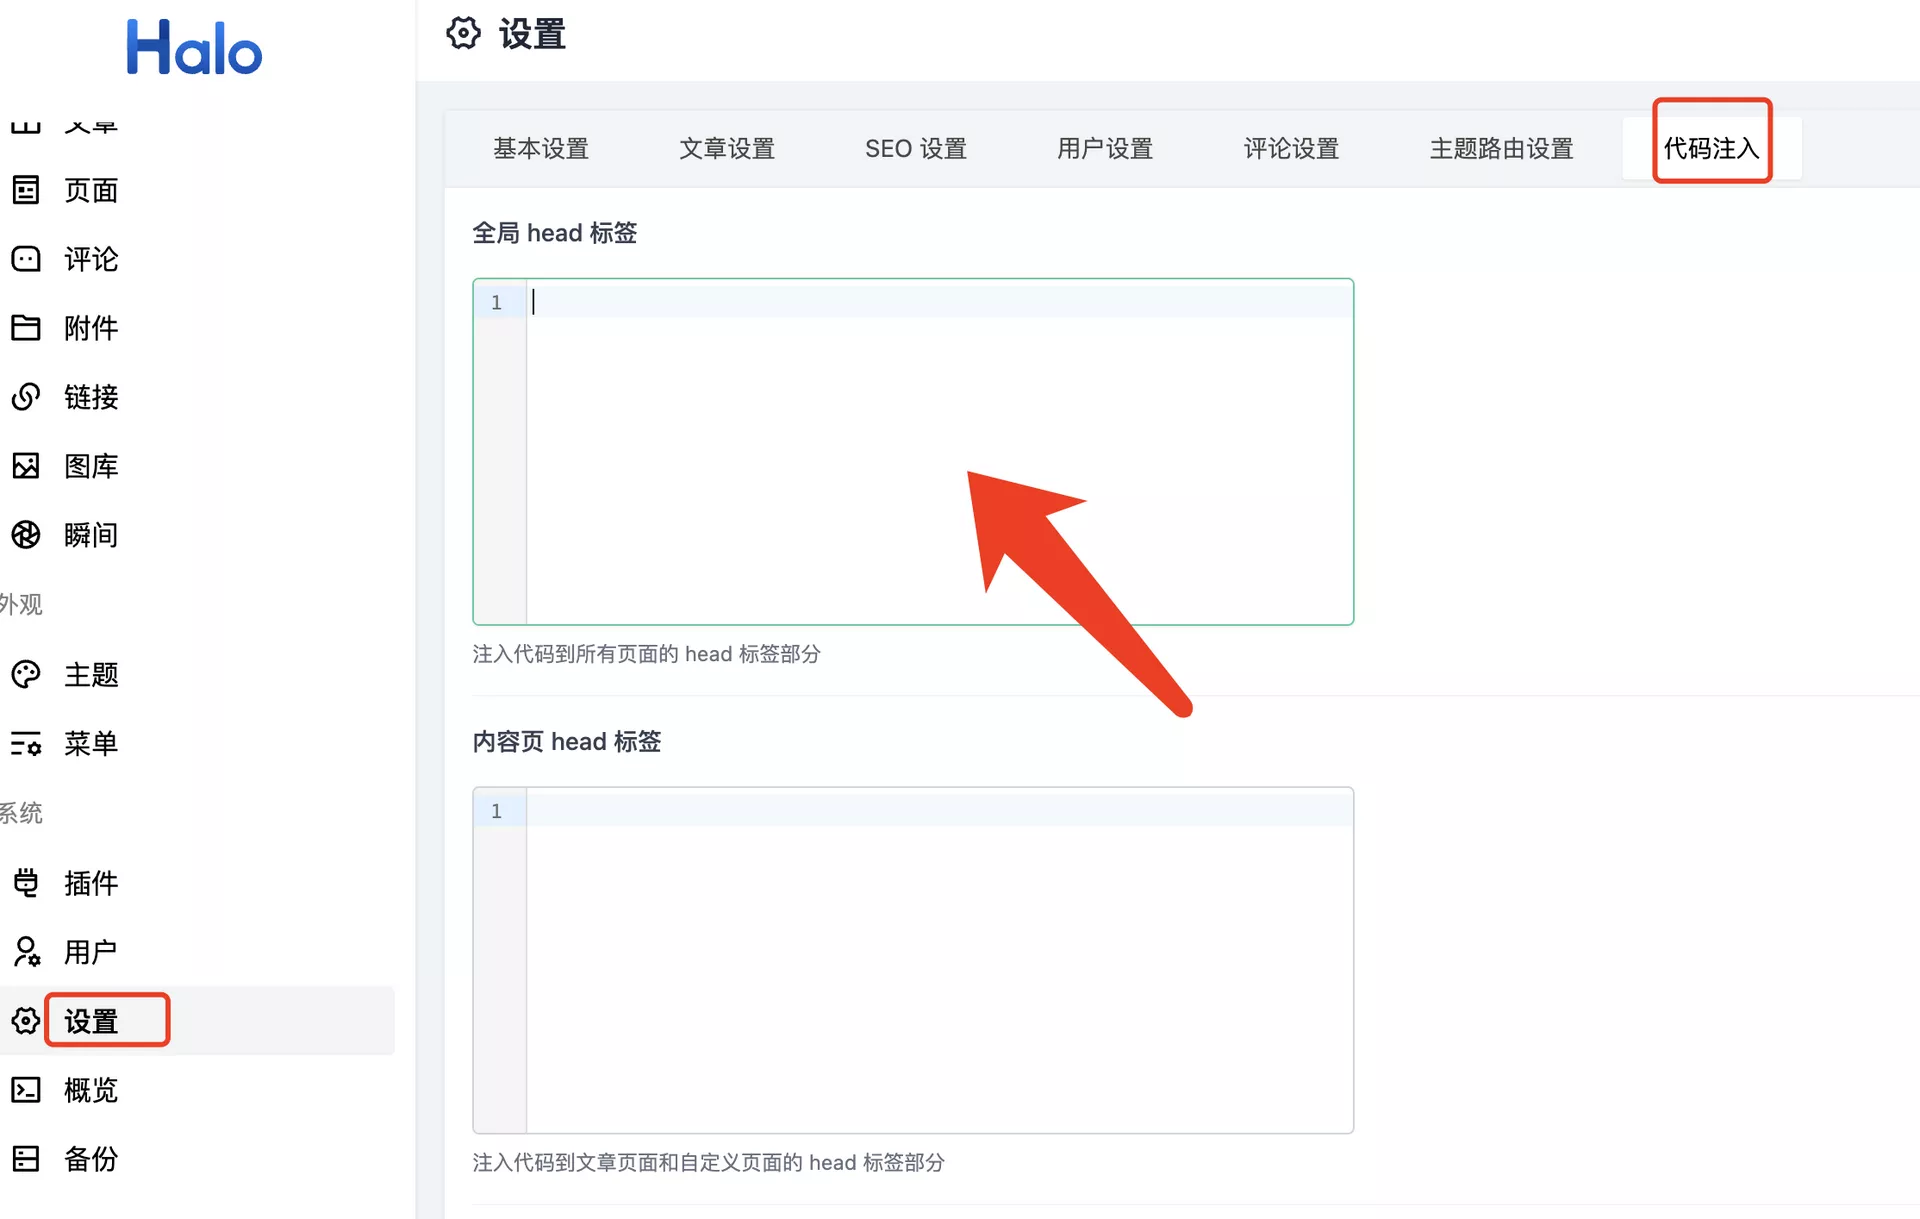Click the 菜单 menu settings icon
Viewport: 1920px width, 1219px height.
click(26, 744)
